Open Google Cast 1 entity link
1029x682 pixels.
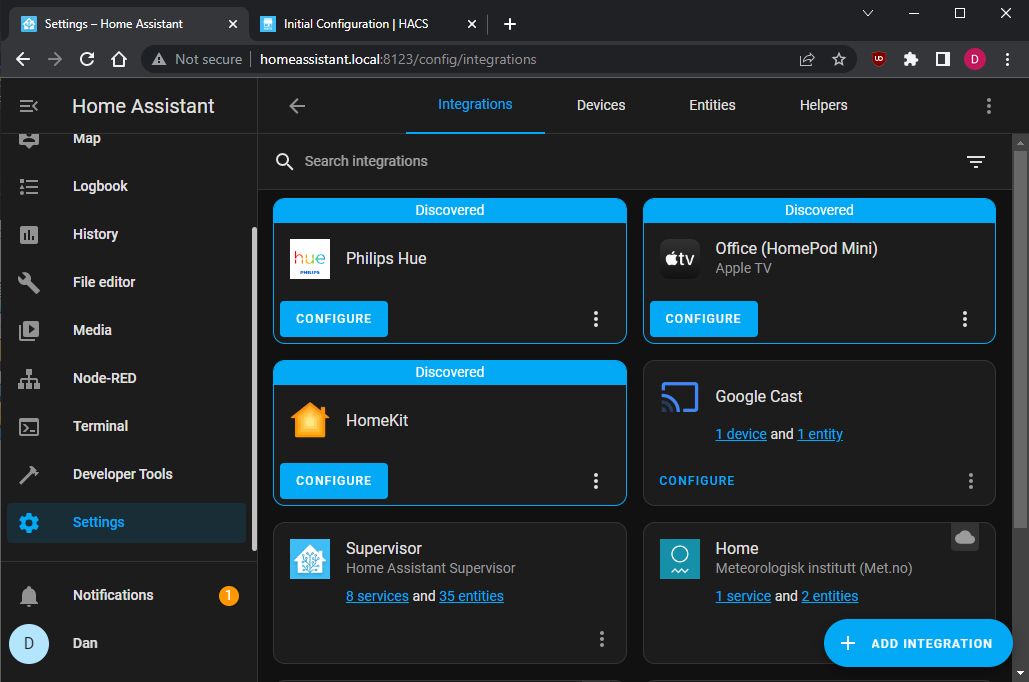[820, 434]
